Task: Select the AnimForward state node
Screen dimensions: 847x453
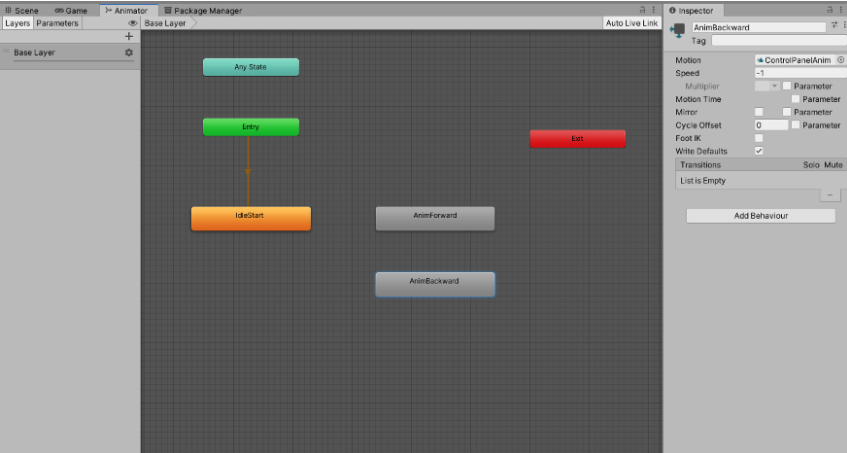Action: (x=435, y=218)
